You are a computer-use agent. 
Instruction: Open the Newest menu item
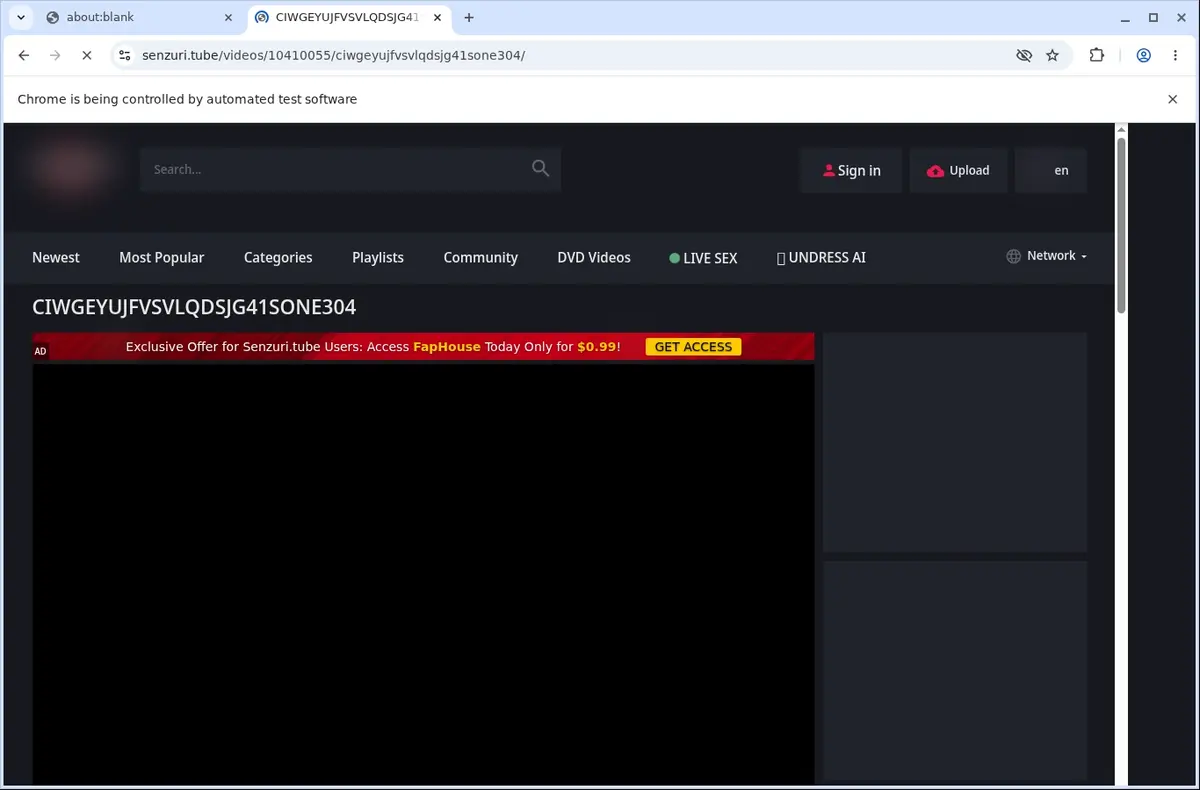(56, 257)
